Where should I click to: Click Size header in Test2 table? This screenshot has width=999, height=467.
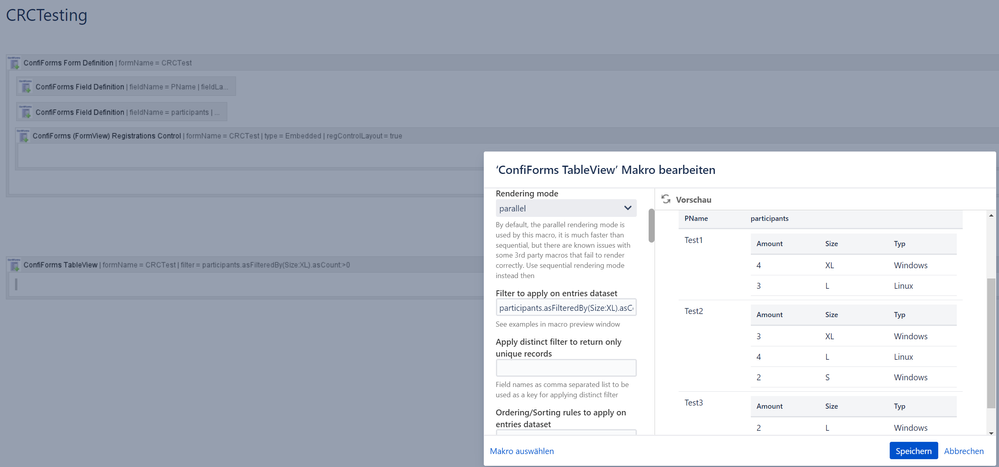pos(831,315)
